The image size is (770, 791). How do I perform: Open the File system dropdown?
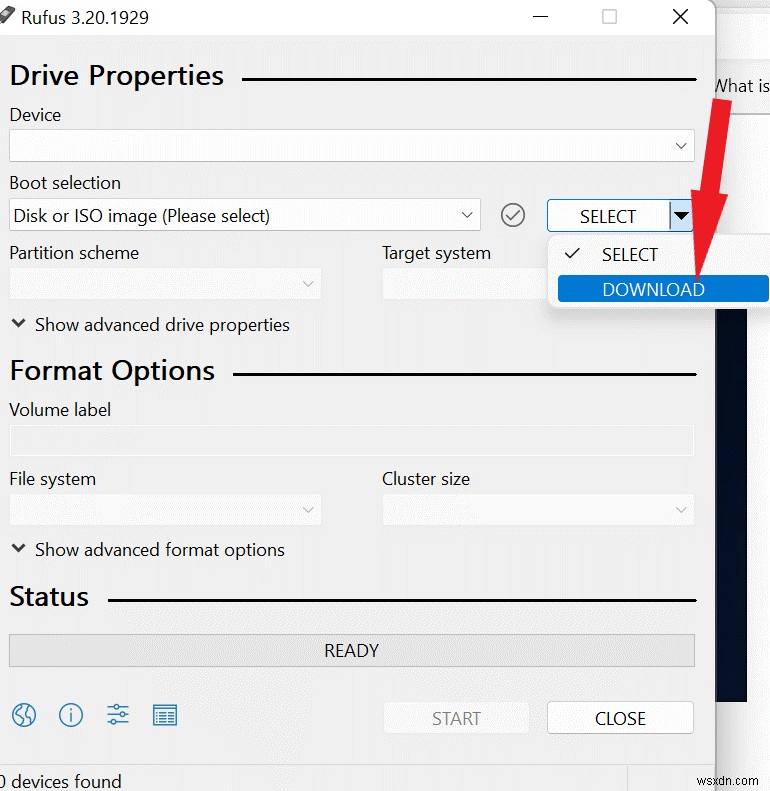pos(165,510)
